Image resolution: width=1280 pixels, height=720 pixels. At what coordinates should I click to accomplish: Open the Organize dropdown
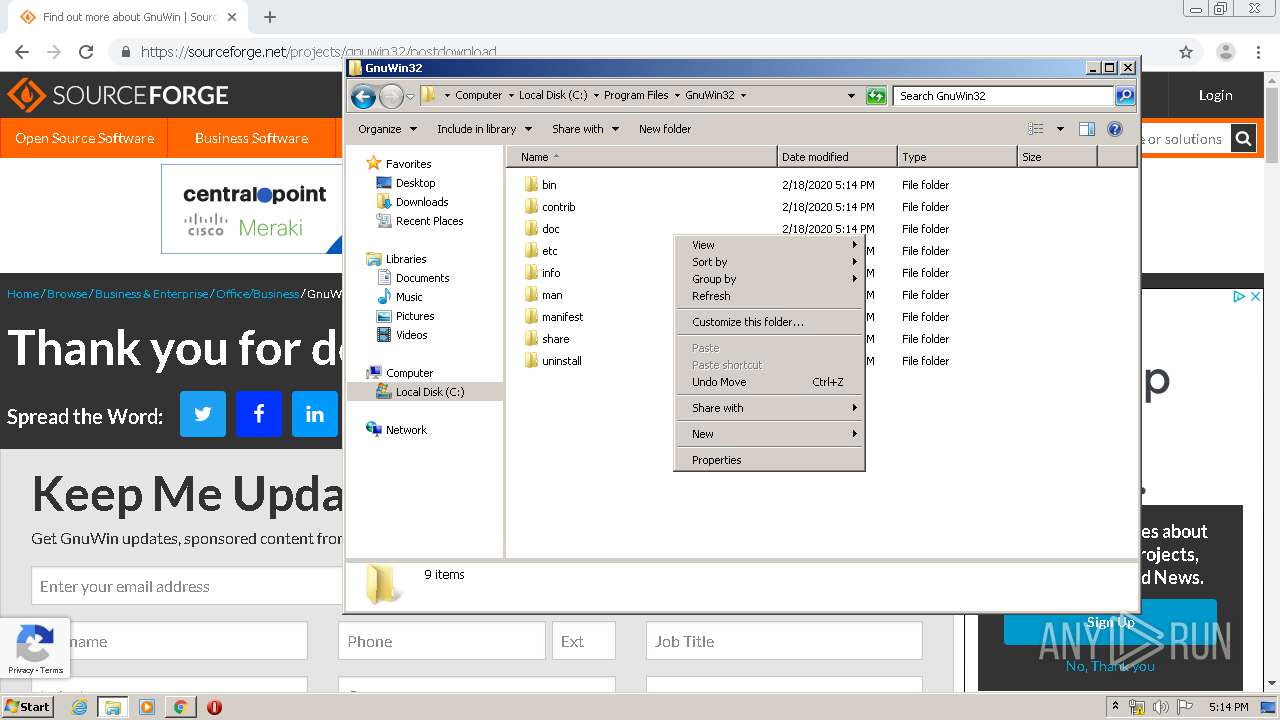[387, 129]
